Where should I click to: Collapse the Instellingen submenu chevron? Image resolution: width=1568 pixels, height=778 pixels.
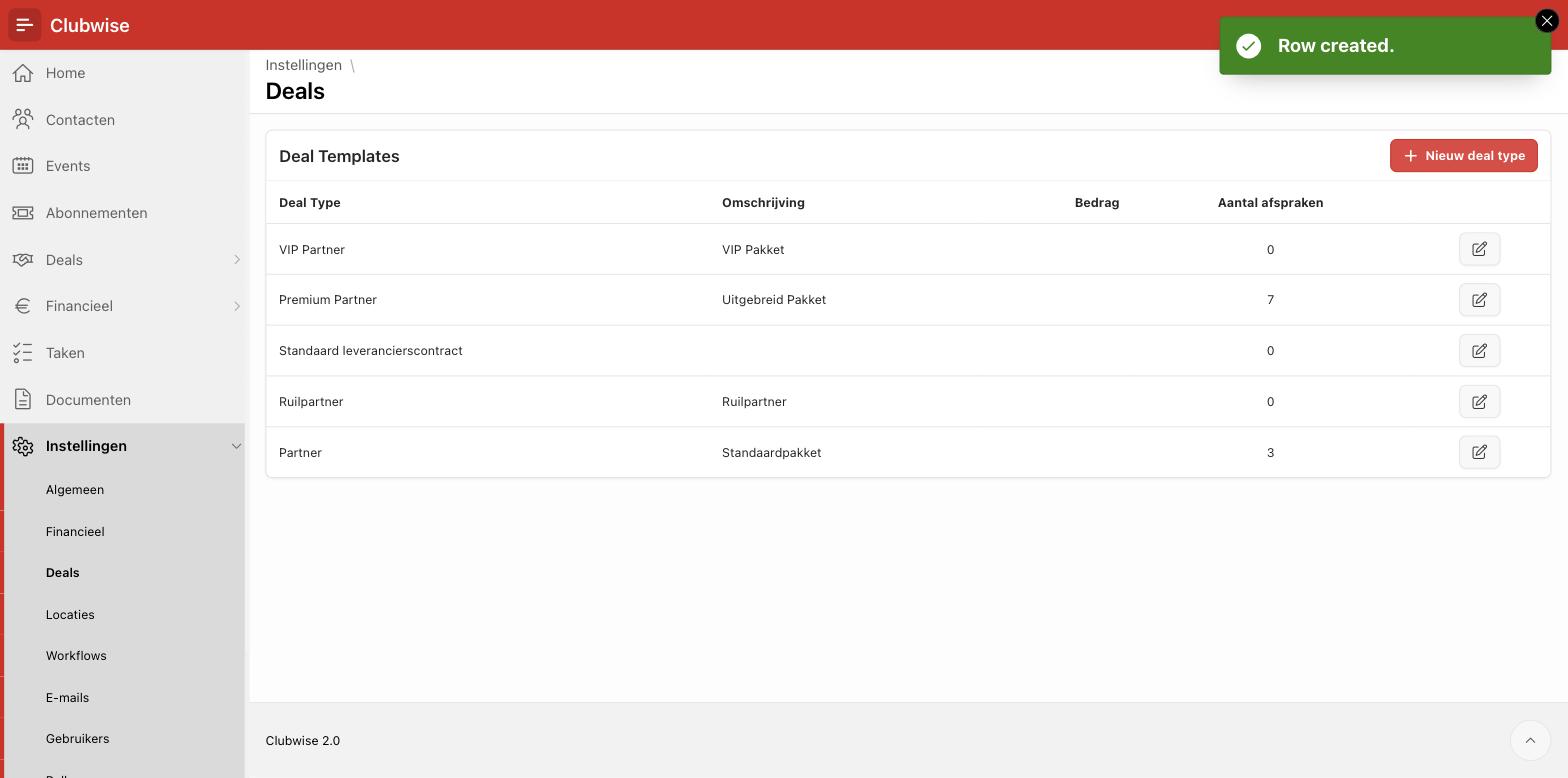(237, 446)
